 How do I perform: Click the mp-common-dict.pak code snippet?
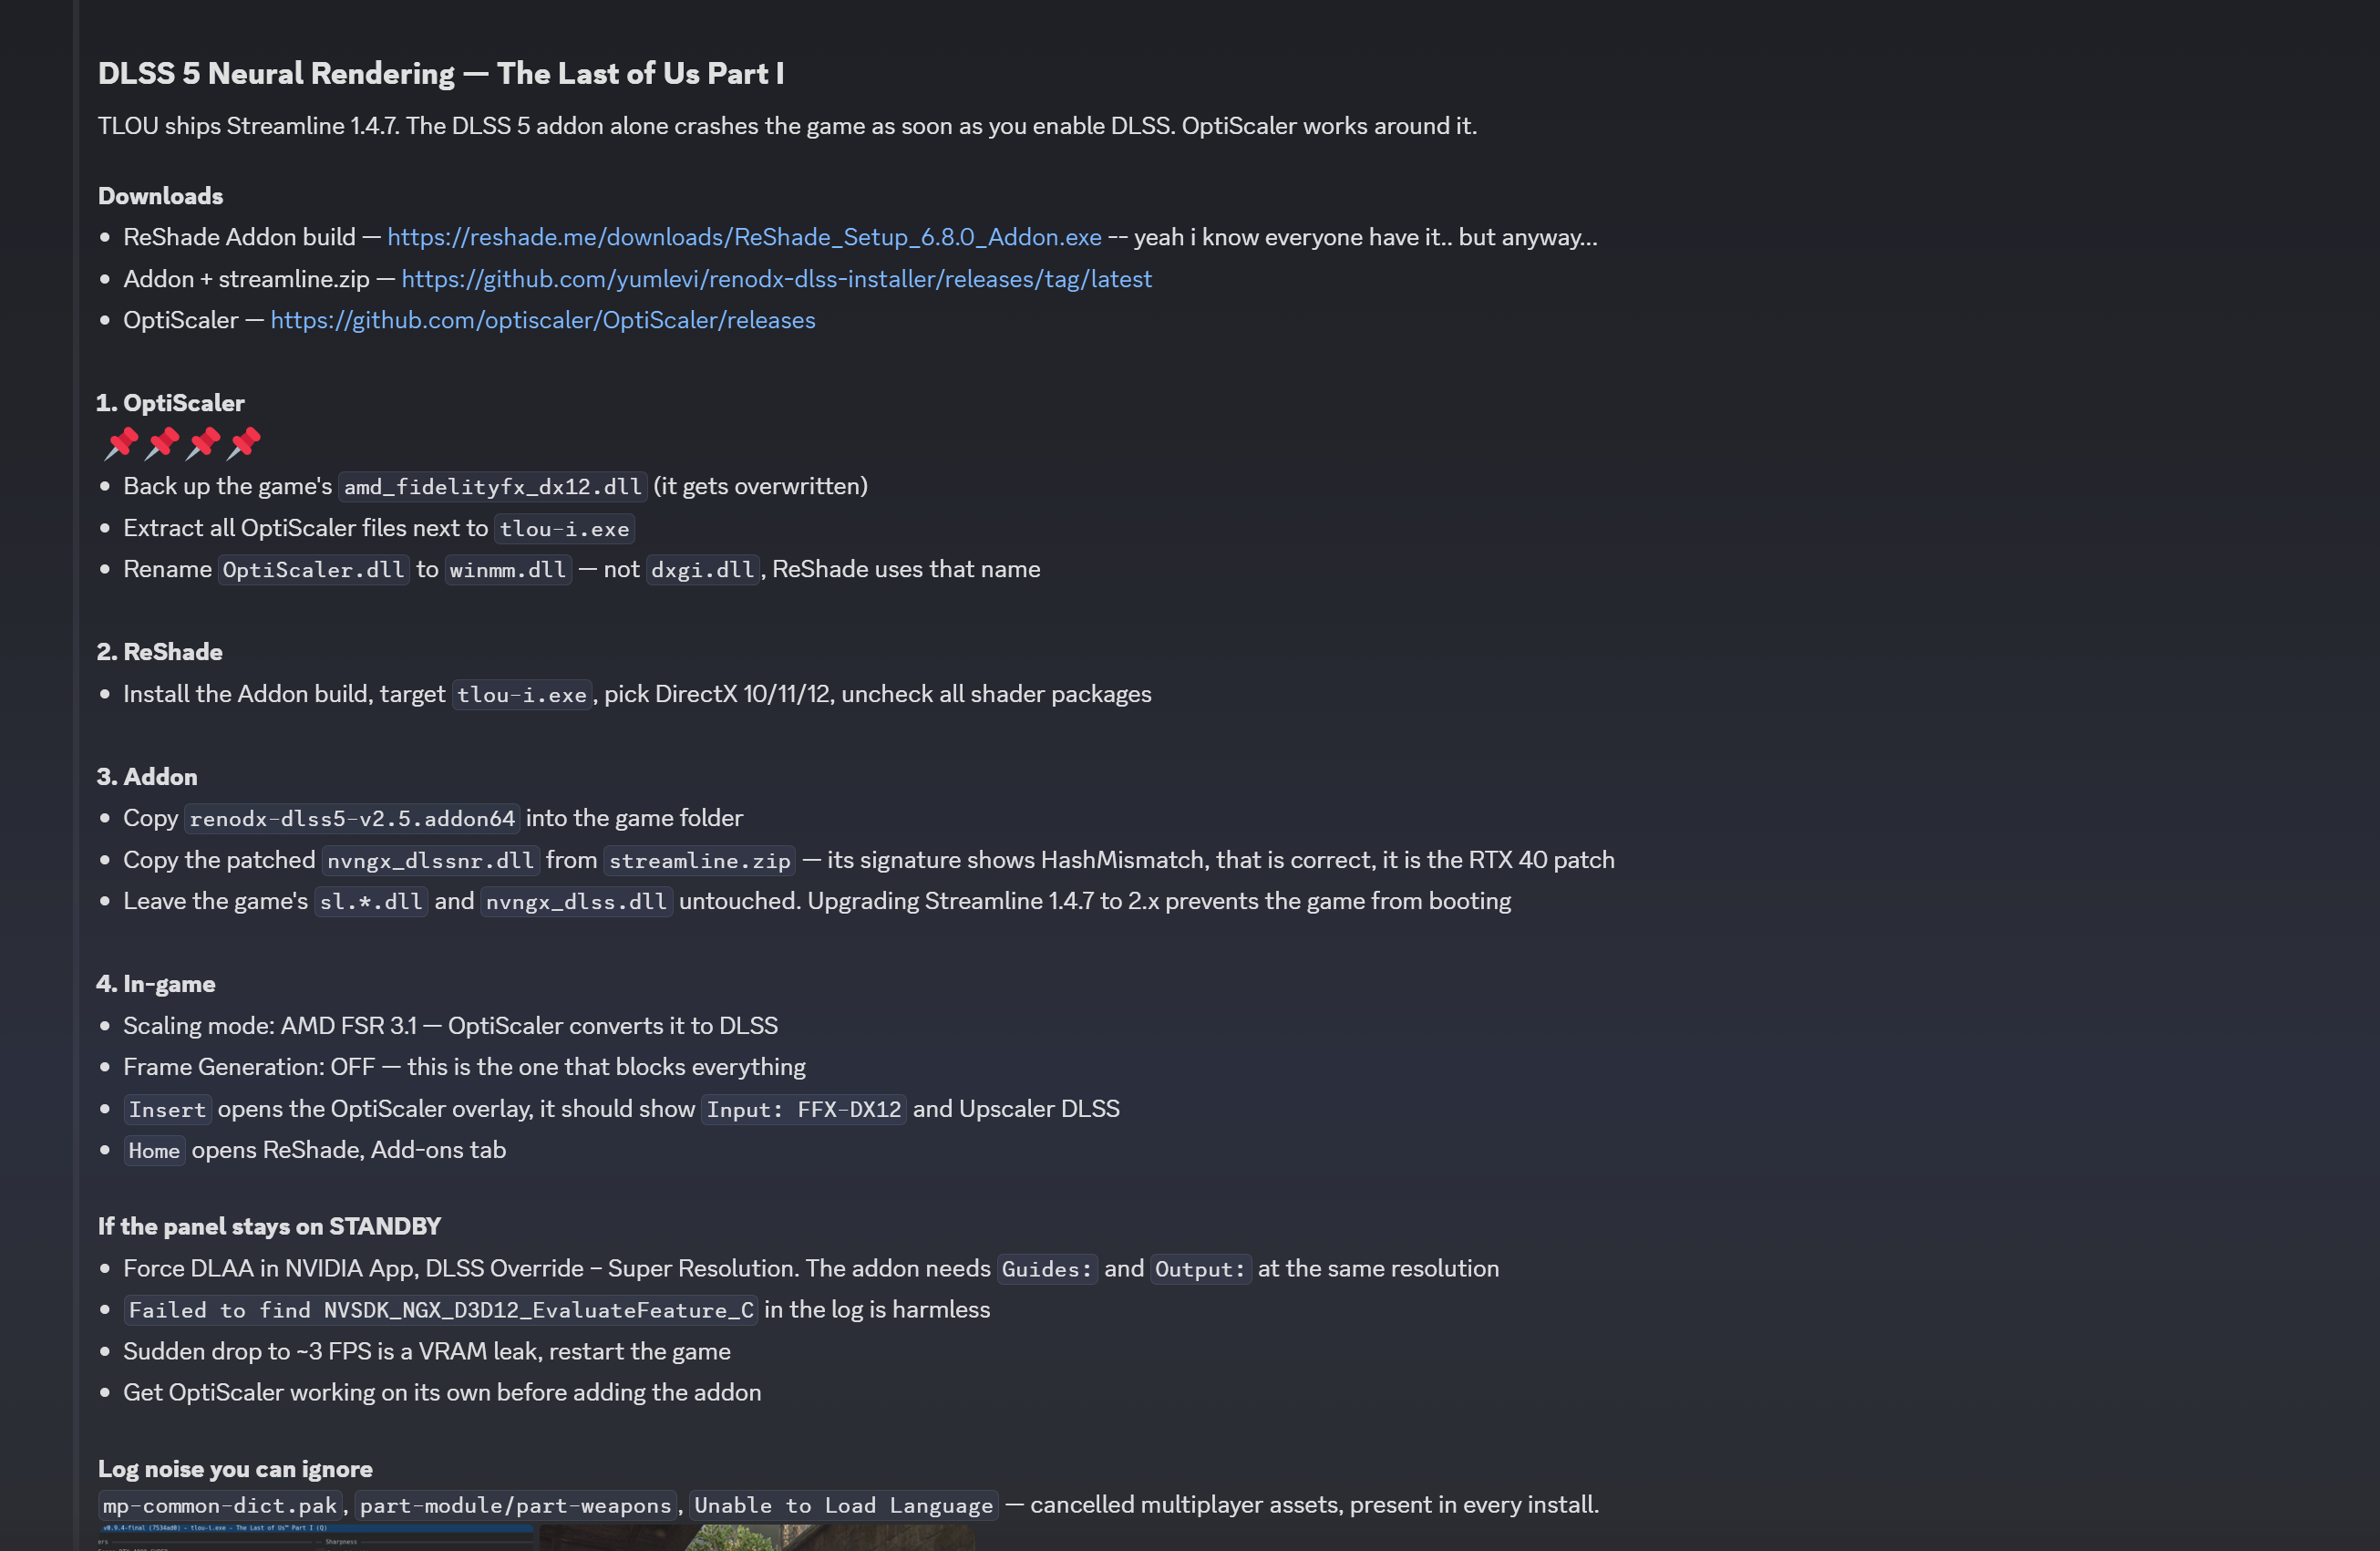click(x=220, y=1506)
